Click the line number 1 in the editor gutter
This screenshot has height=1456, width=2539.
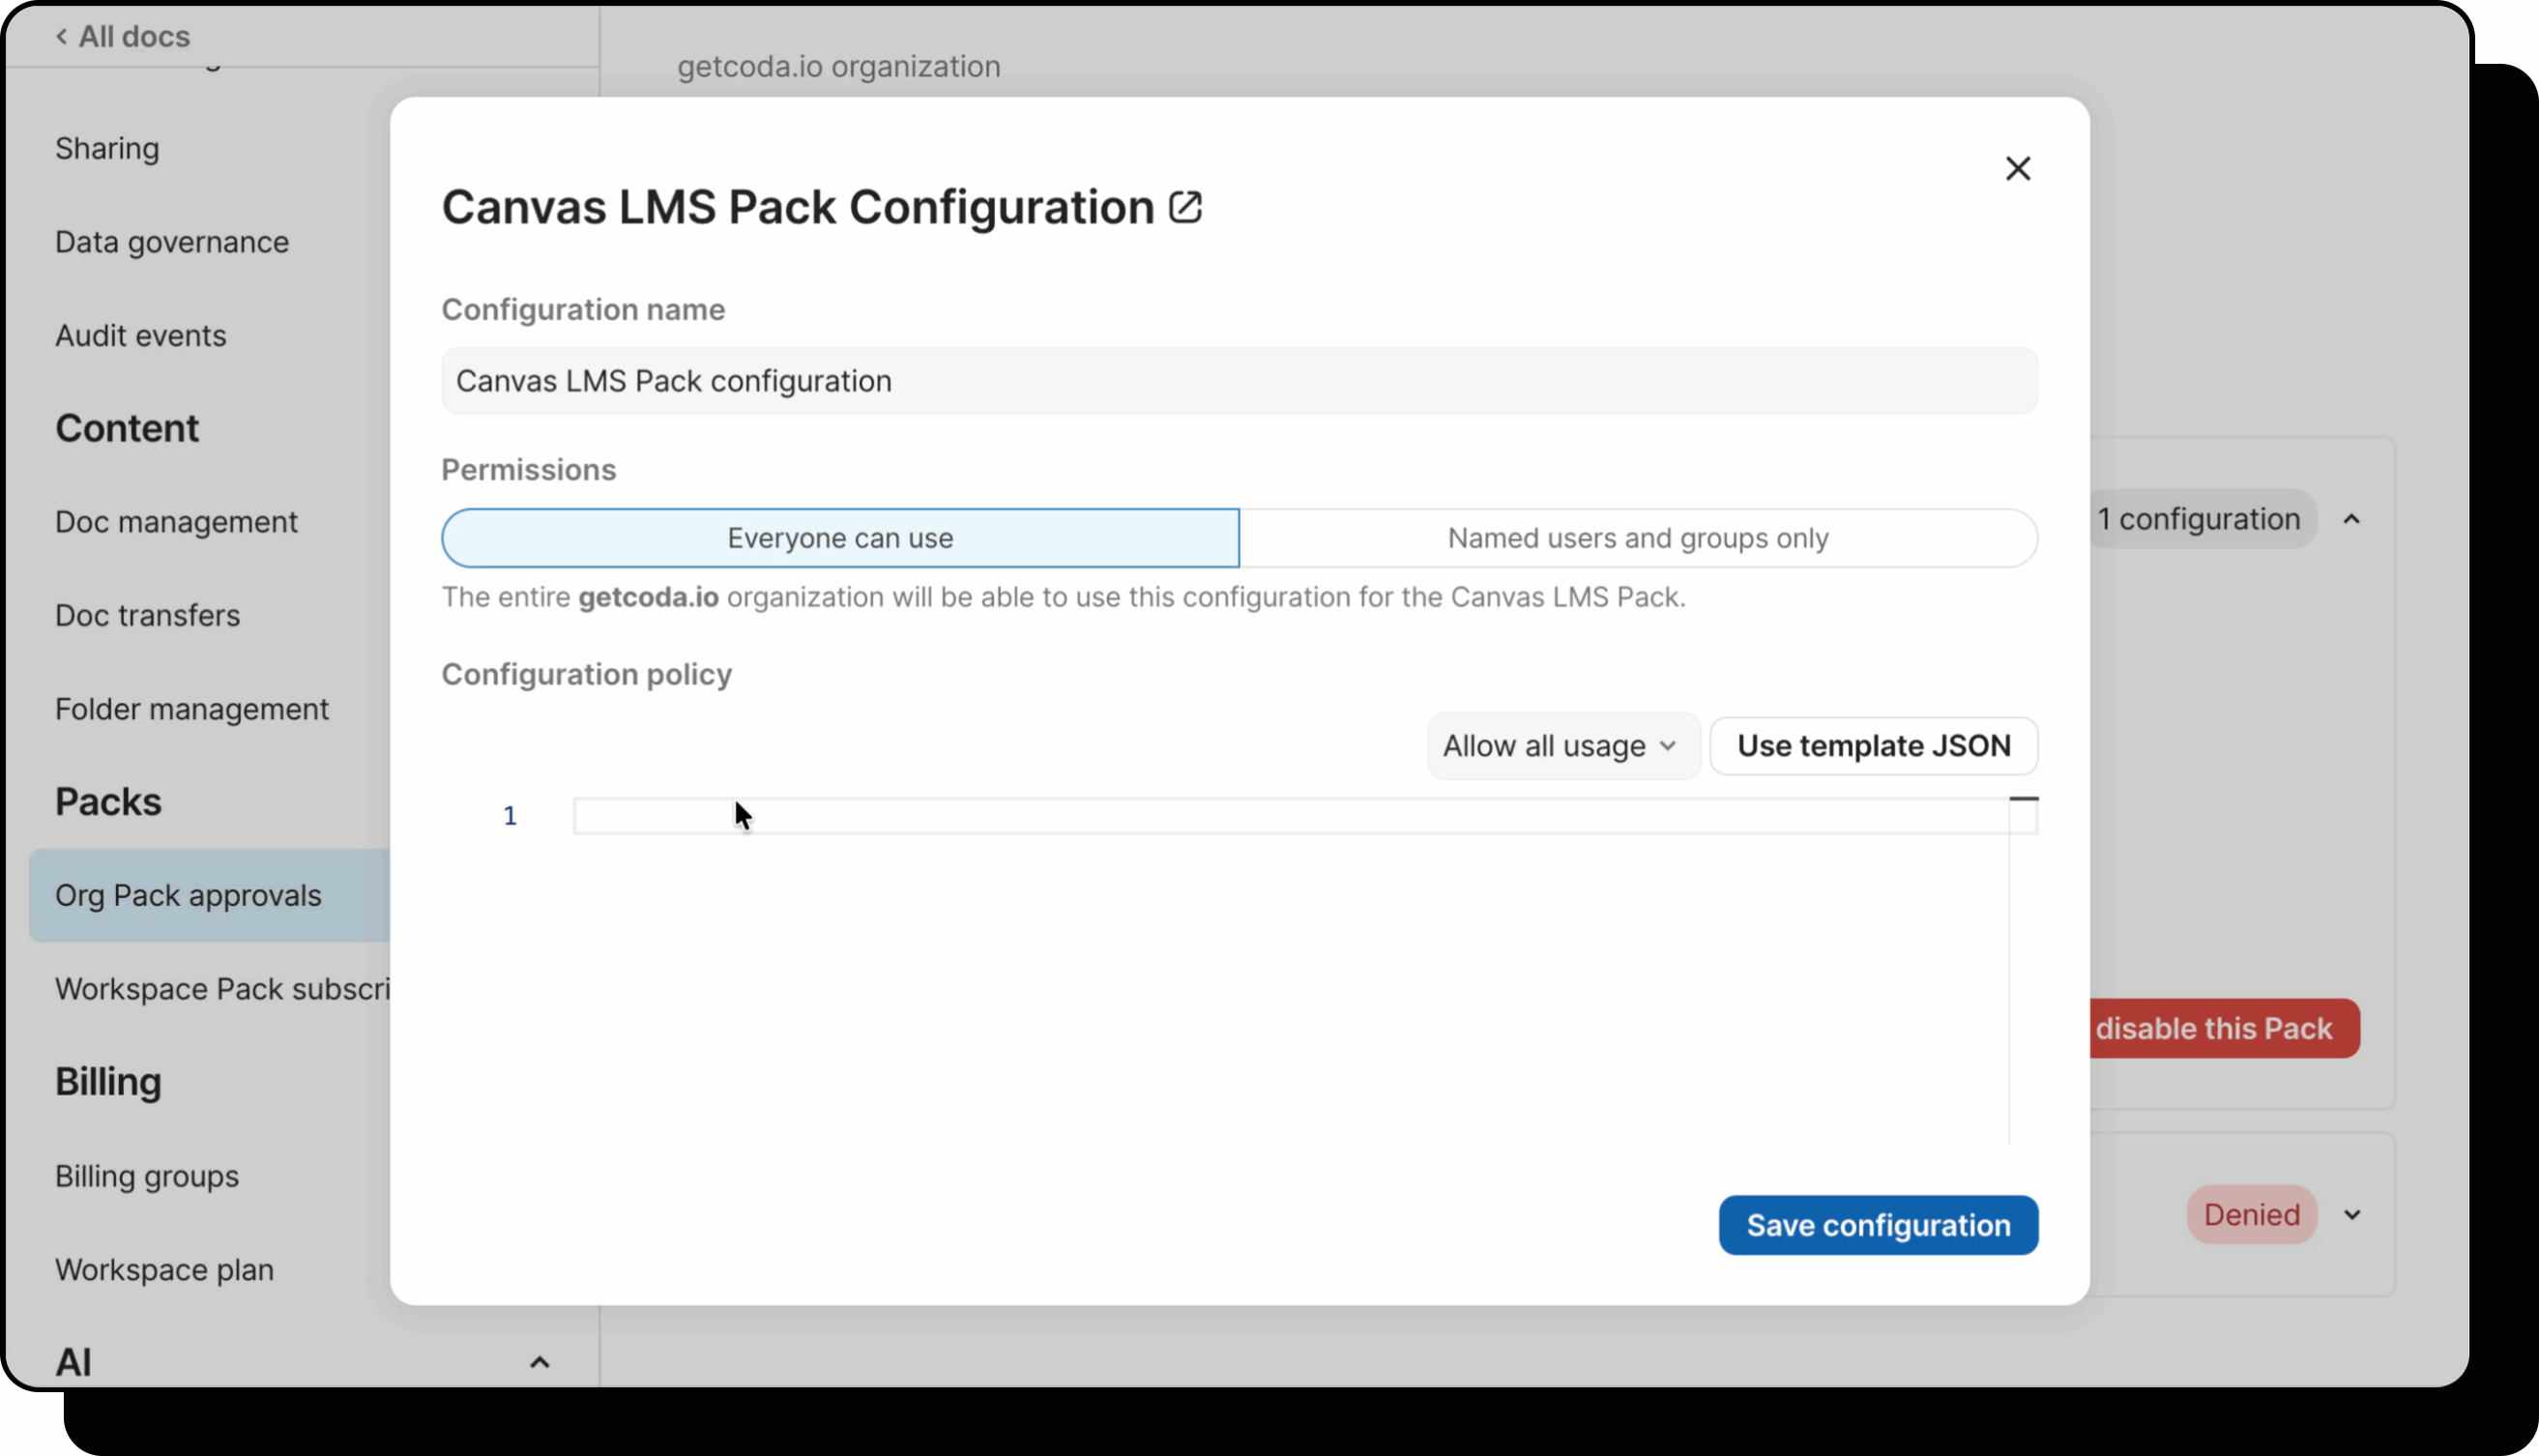[x=510, y=816]
